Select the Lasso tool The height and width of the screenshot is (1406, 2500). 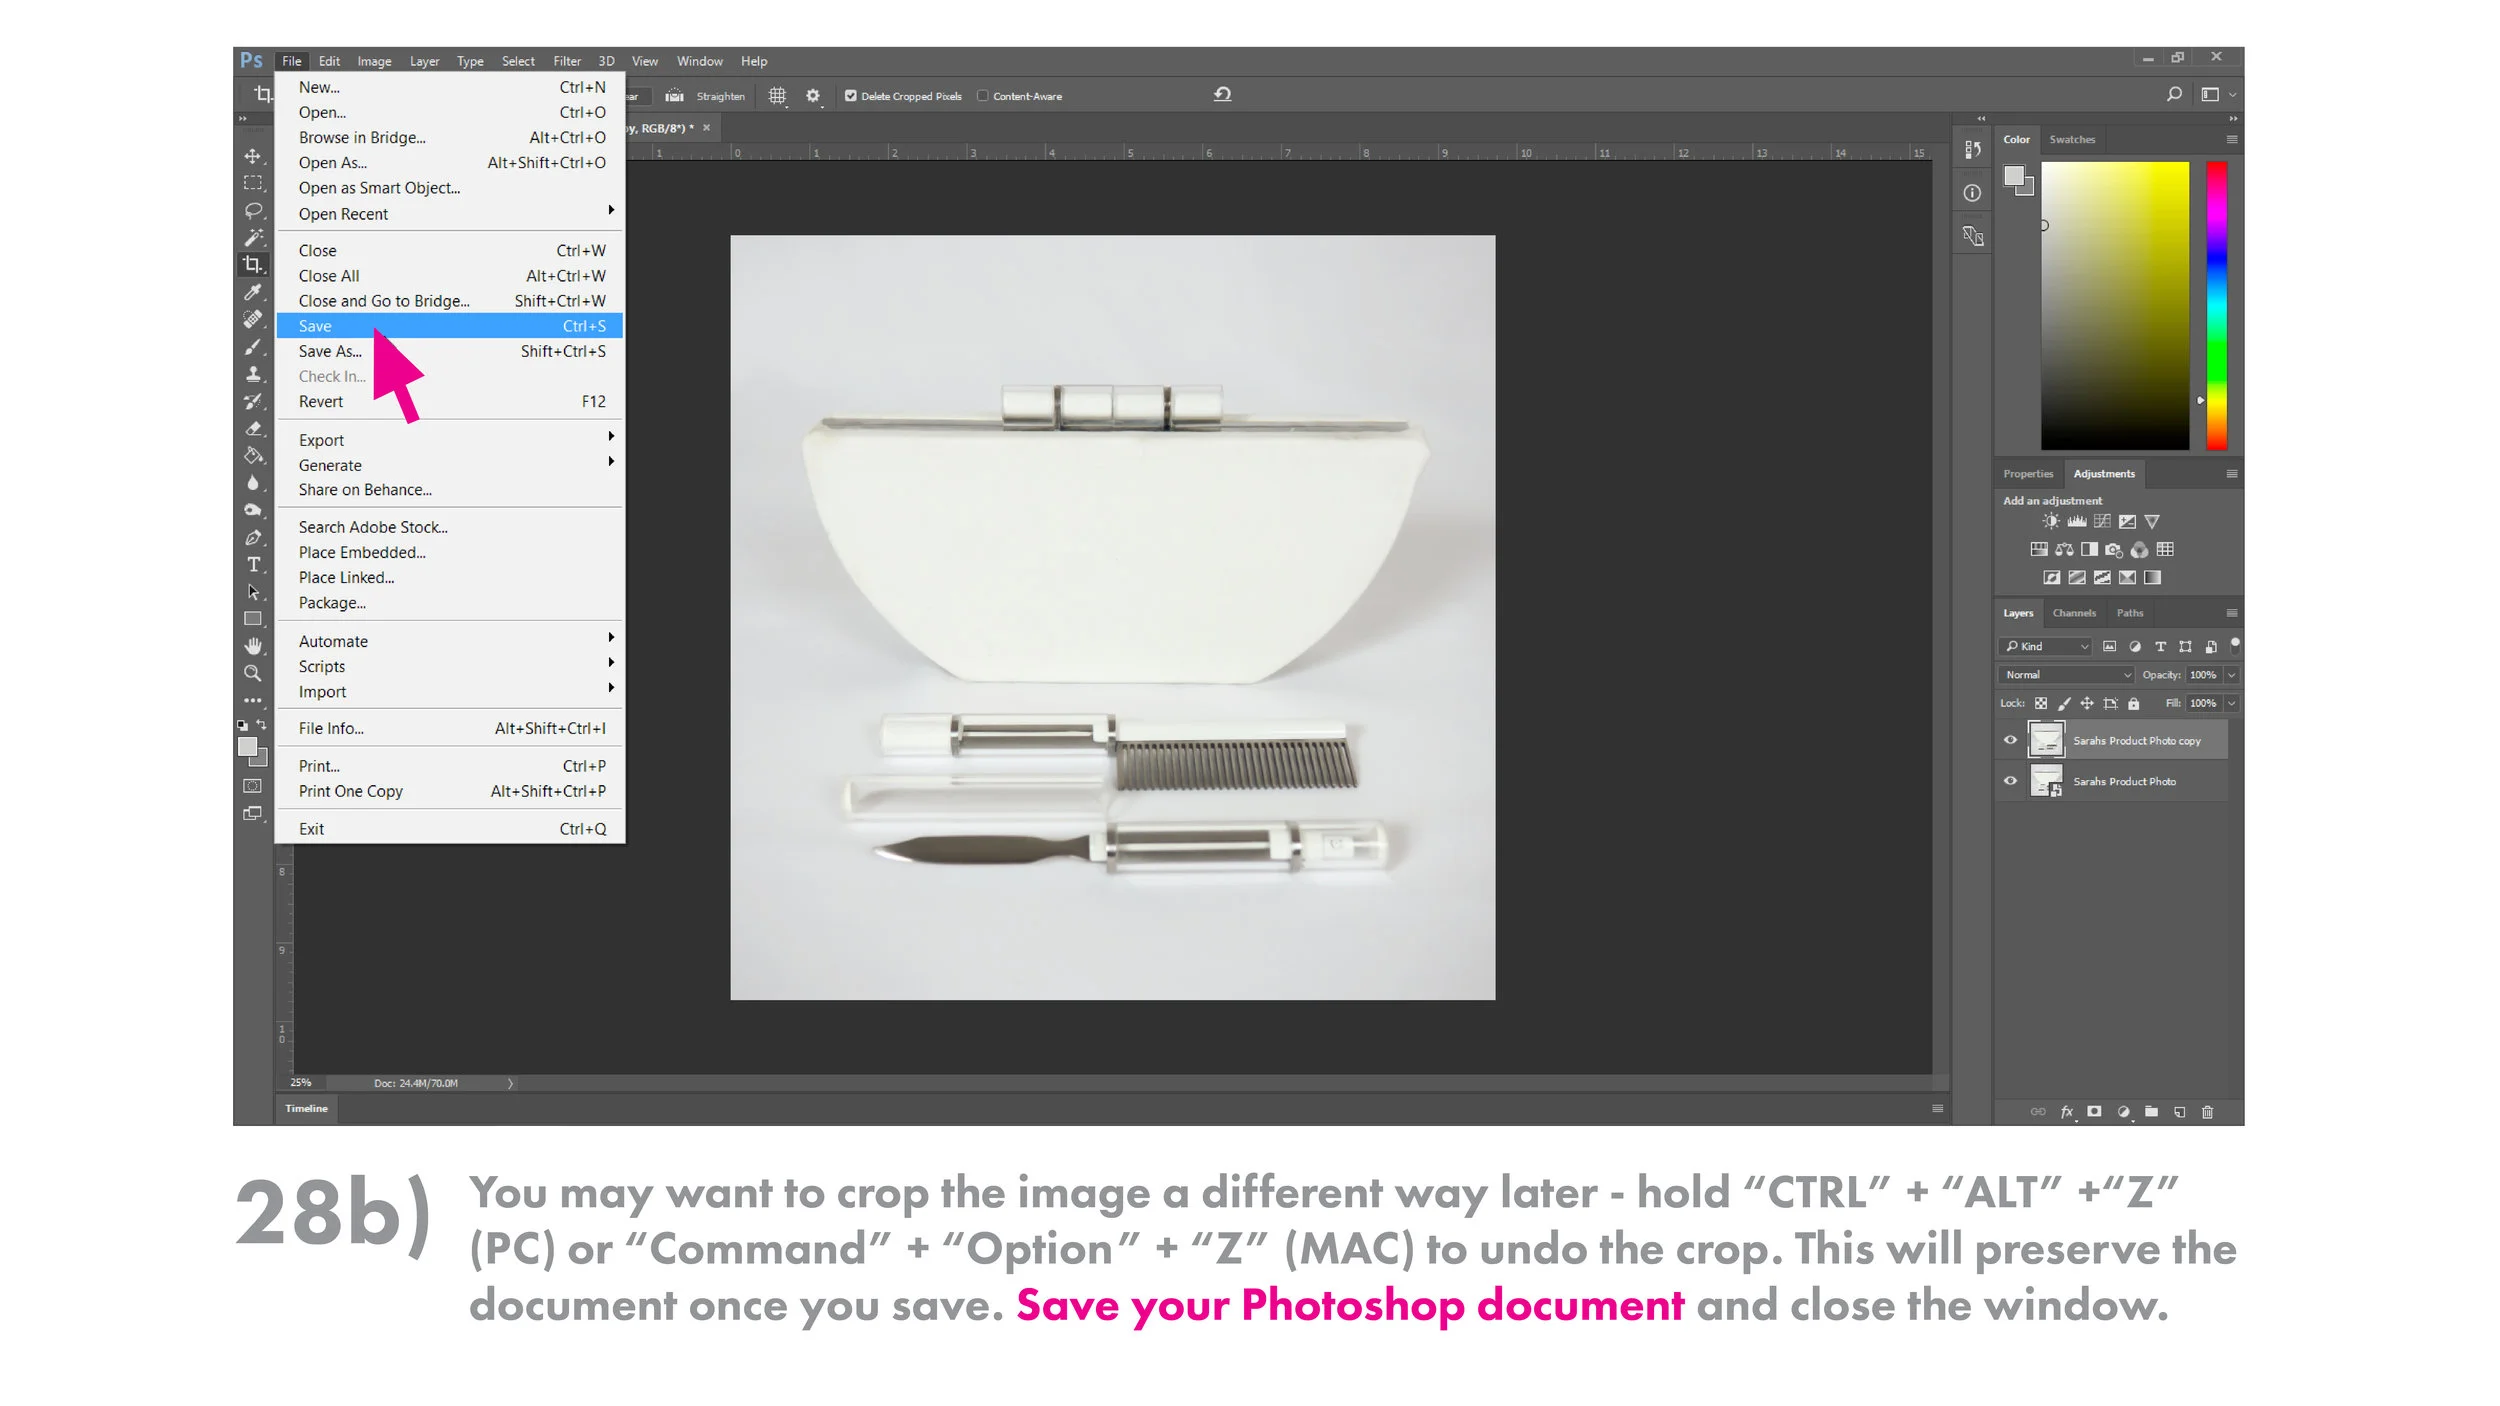253,211
